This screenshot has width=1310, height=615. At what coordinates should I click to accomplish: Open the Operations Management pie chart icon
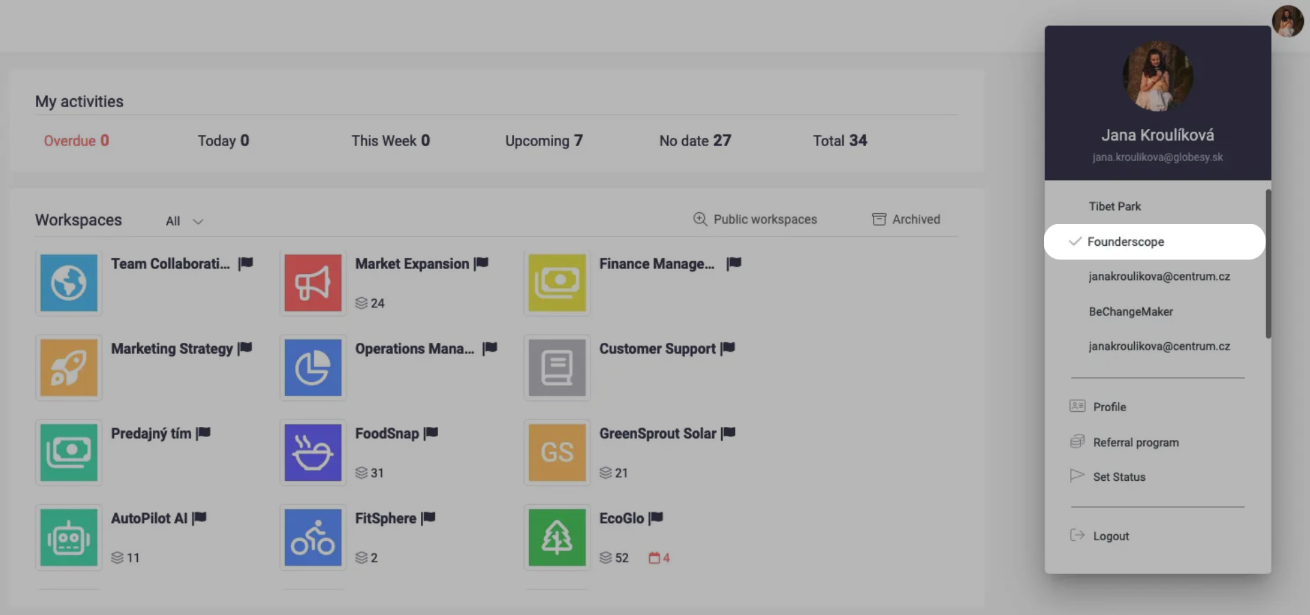click(313, 368)
